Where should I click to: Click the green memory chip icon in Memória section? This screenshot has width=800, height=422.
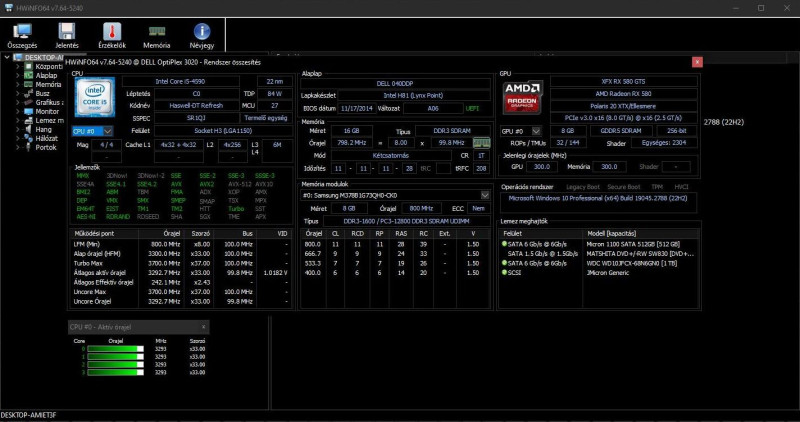click(481, 143)
